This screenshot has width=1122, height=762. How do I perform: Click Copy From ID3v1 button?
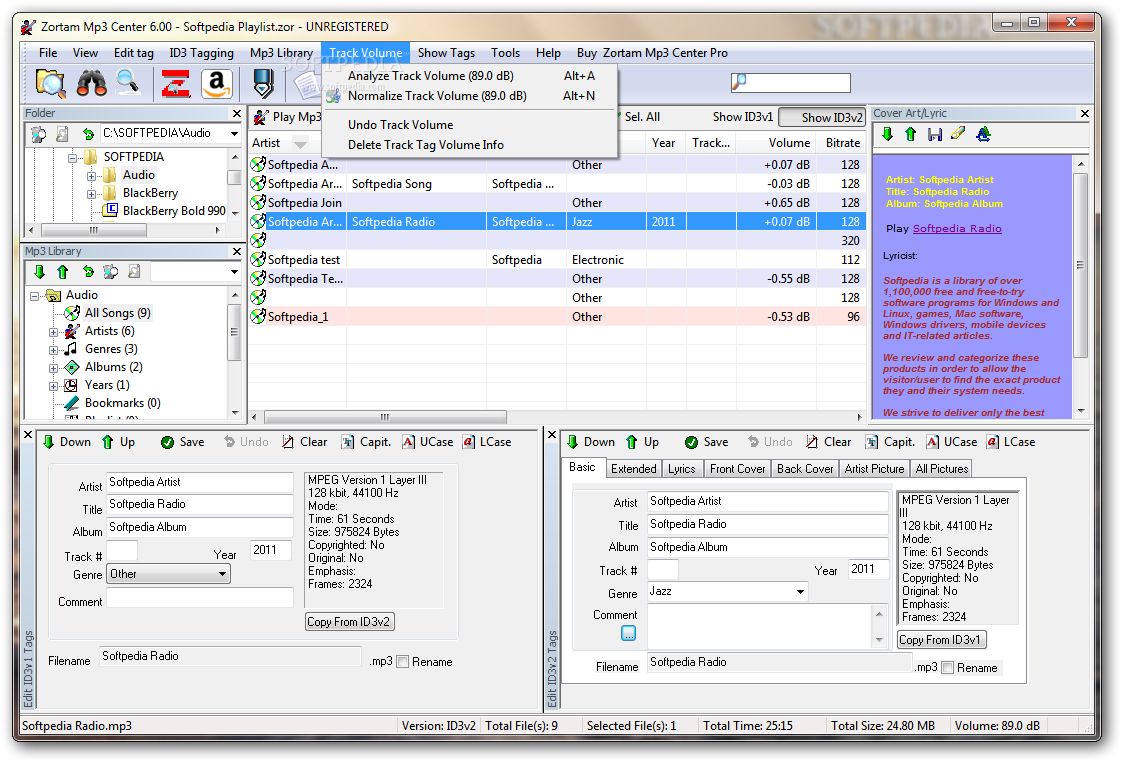941,640
